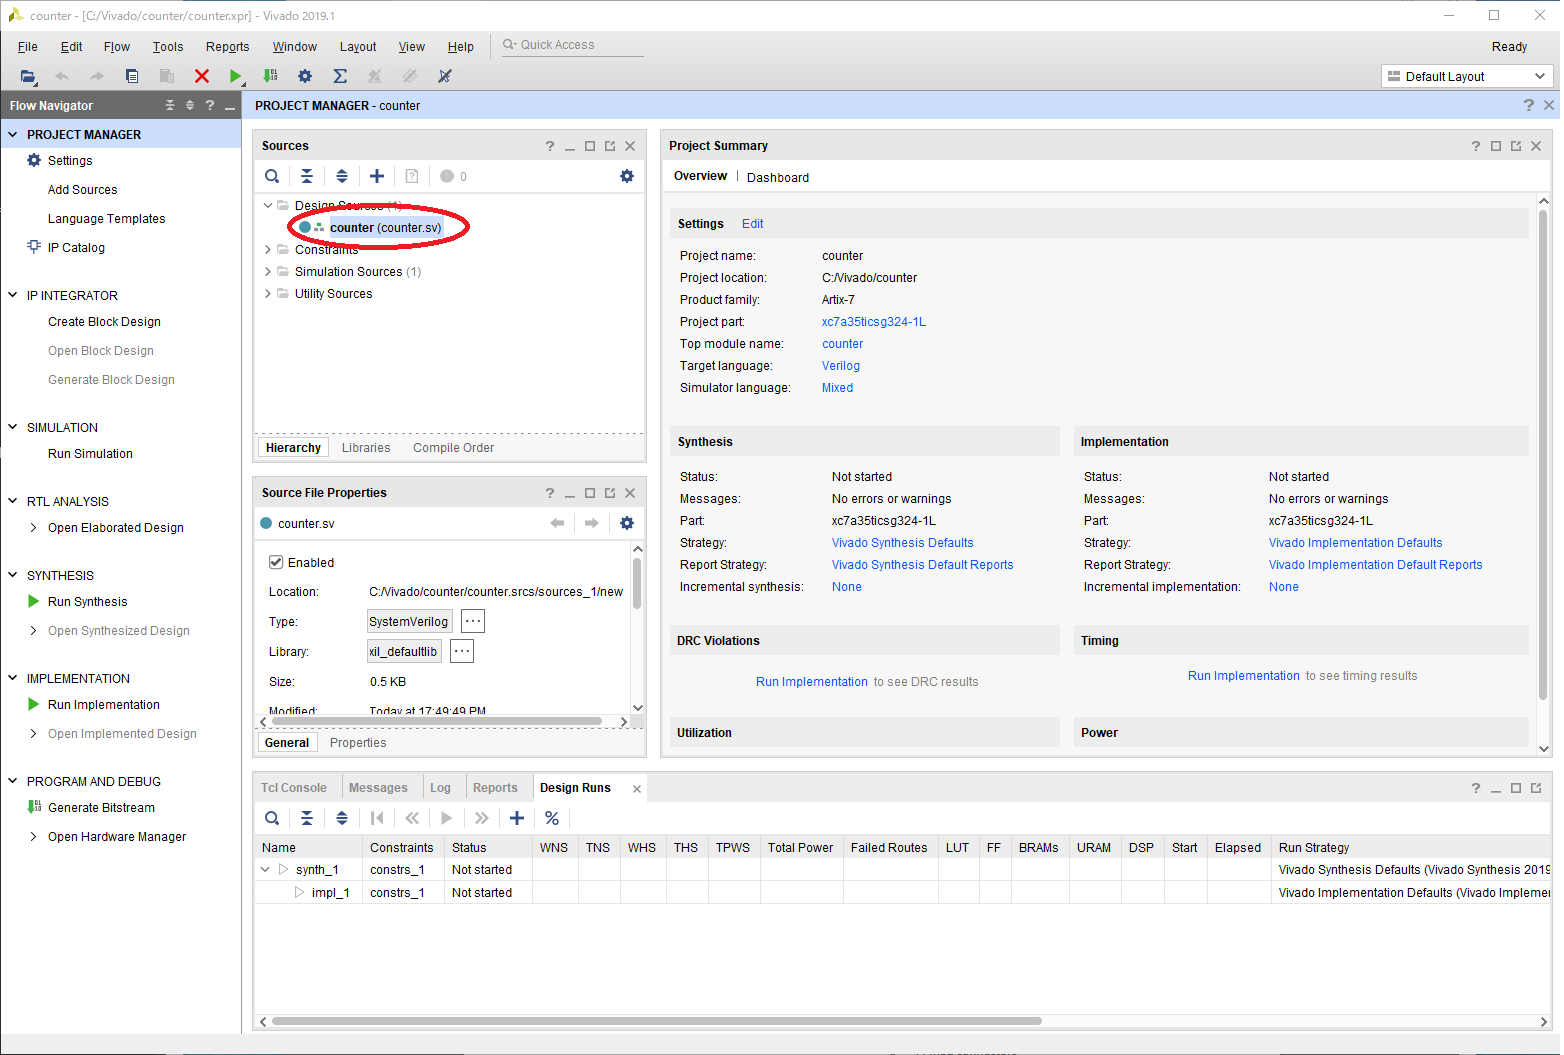
Task: Uncheck the Enabled checkbox for counter.sv
Action: pos(276,562)
